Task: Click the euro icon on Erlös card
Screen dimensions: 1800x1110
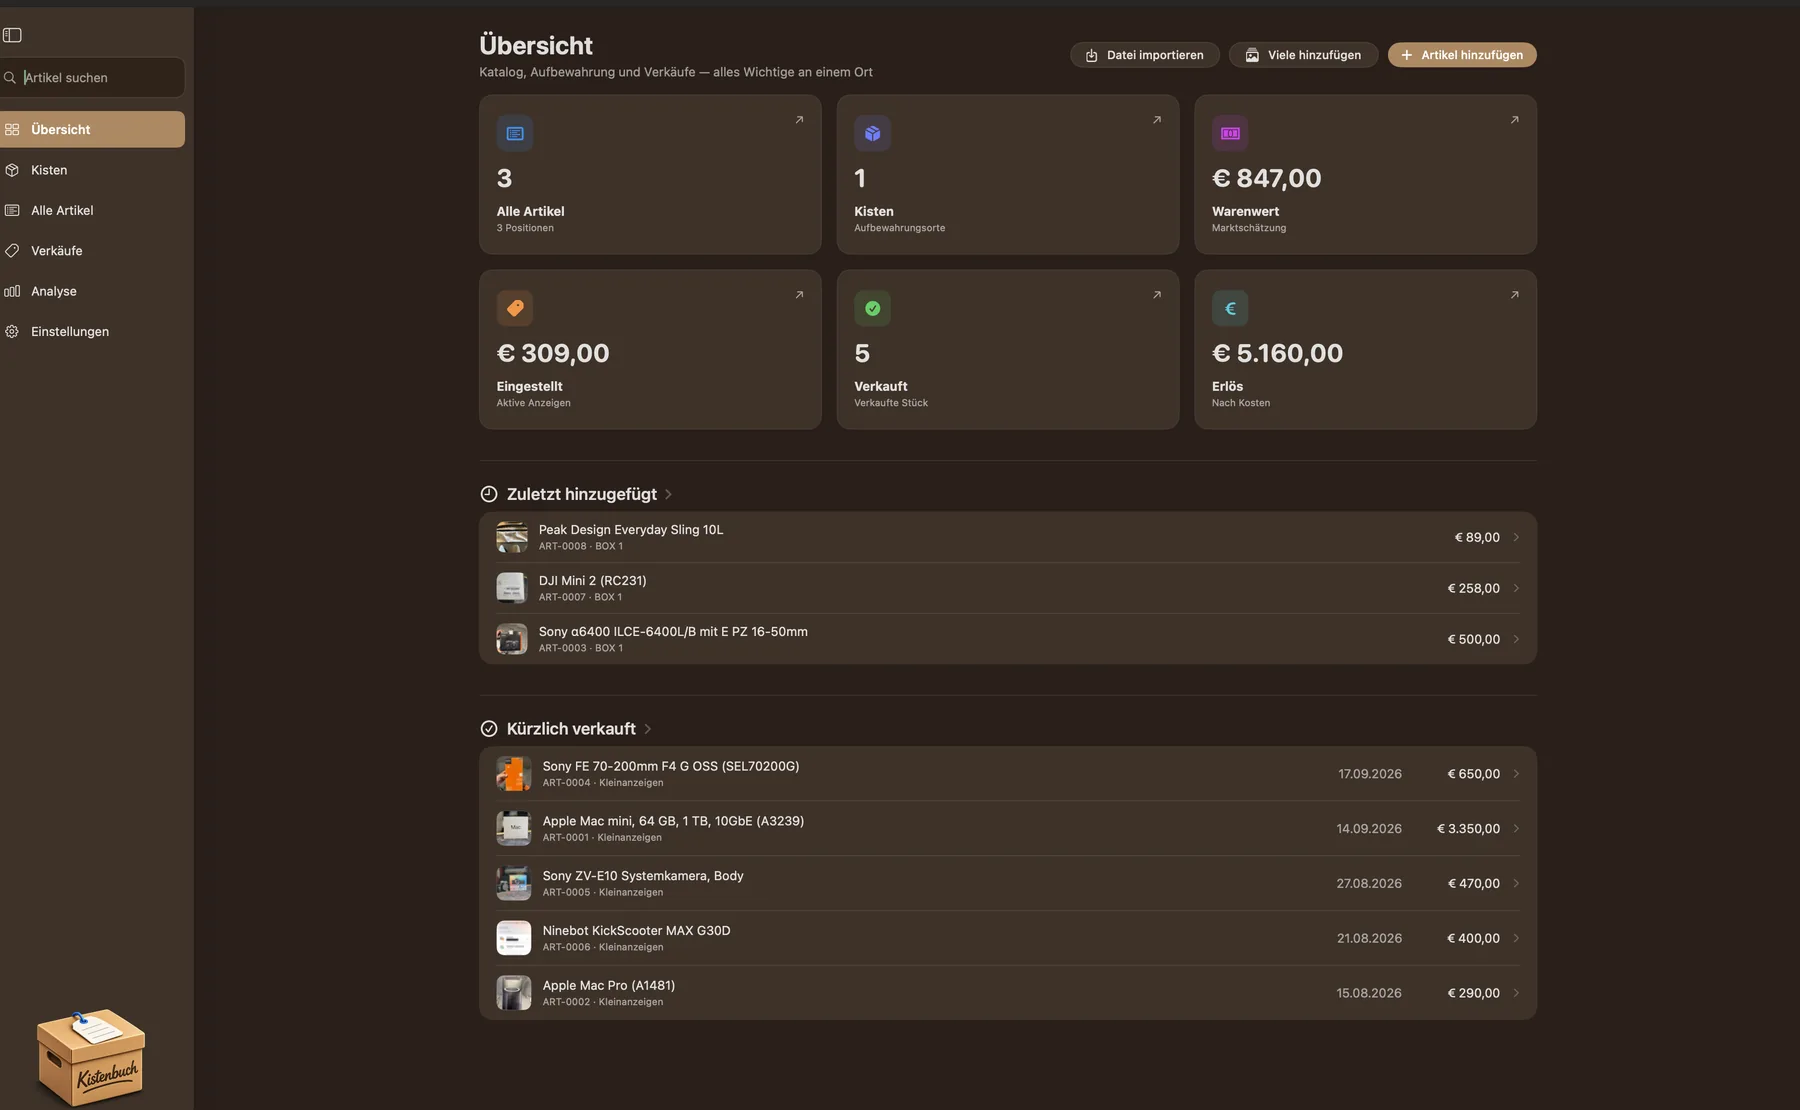Action: coord(1230,308)
